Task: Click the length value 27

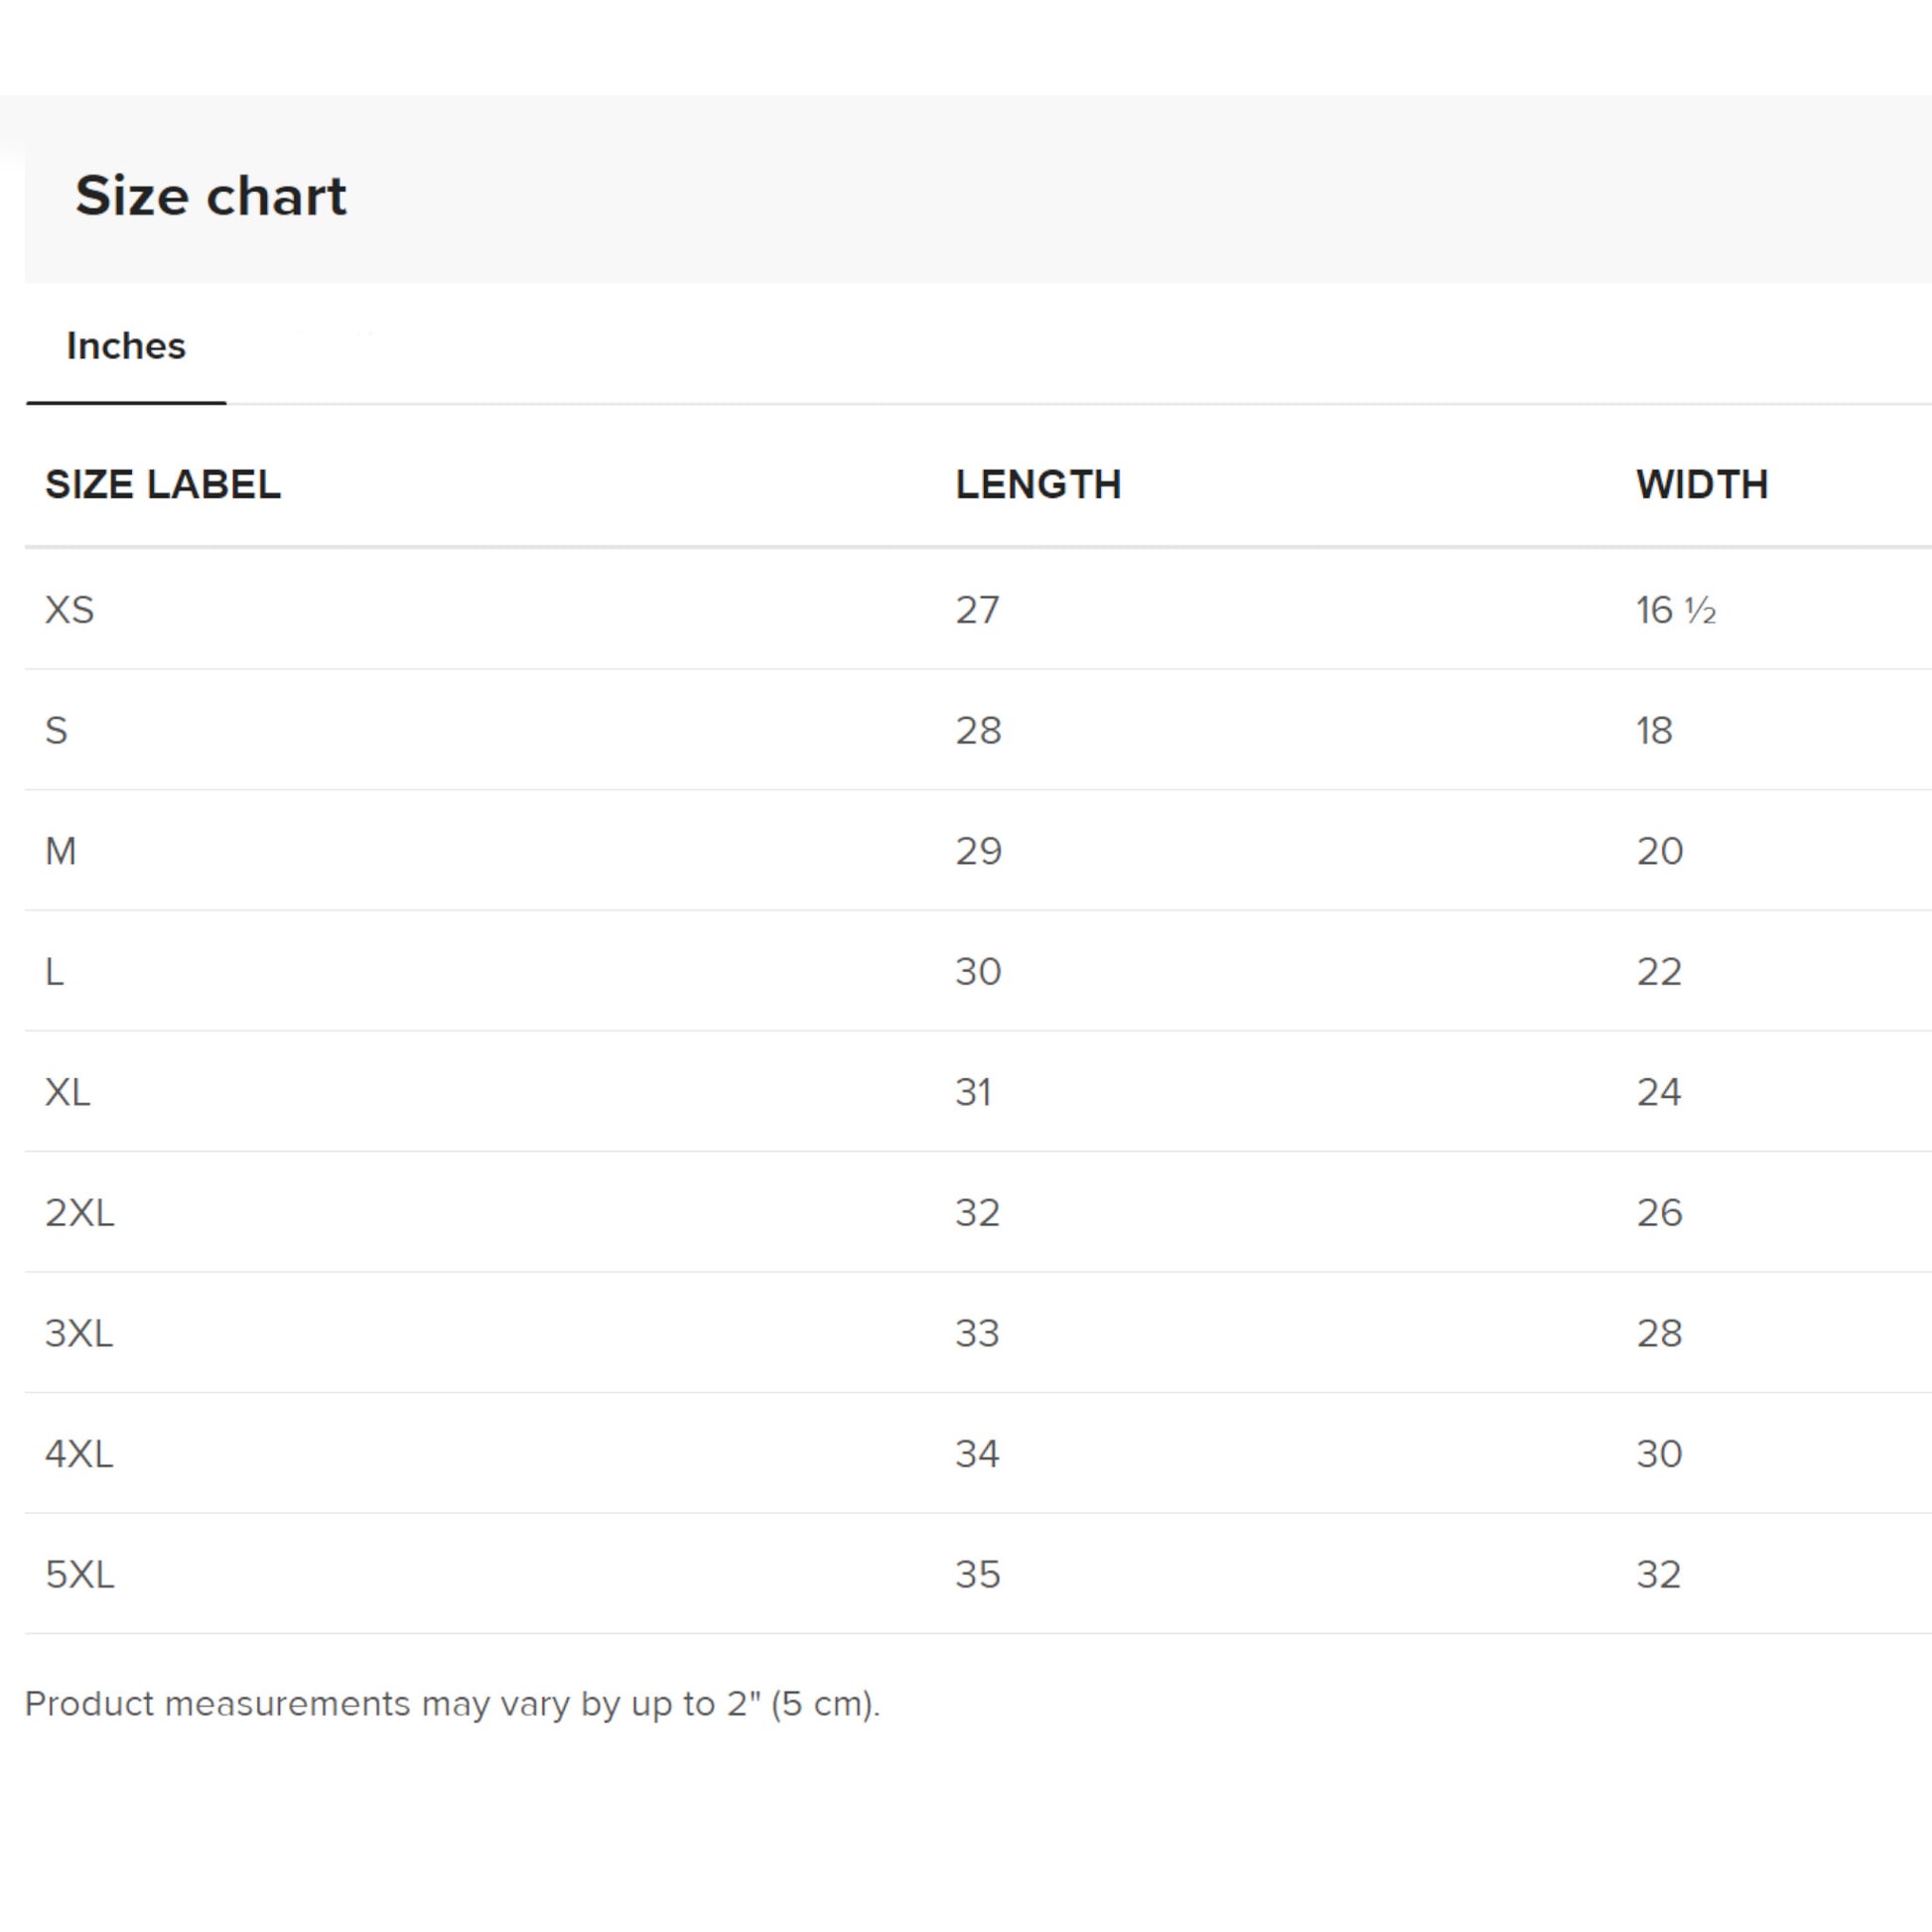Action: [977, 610]
